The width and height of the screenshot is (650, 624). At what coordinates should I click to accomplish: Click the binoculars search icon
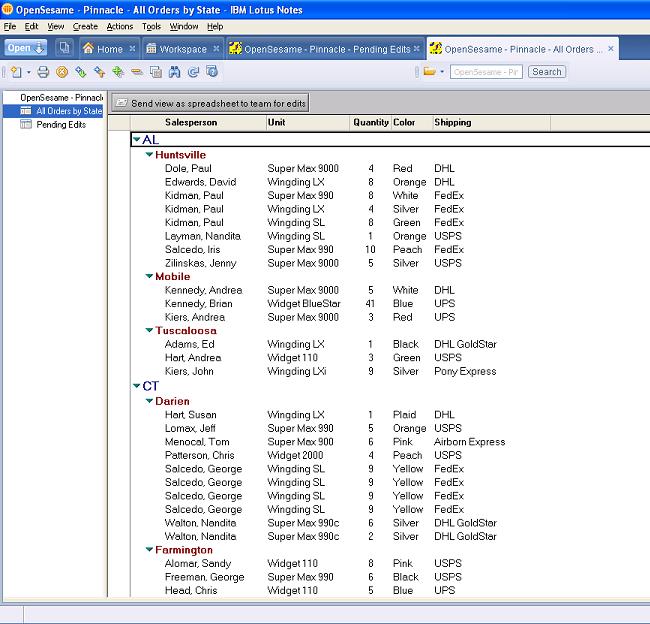(x=174, y=72)
